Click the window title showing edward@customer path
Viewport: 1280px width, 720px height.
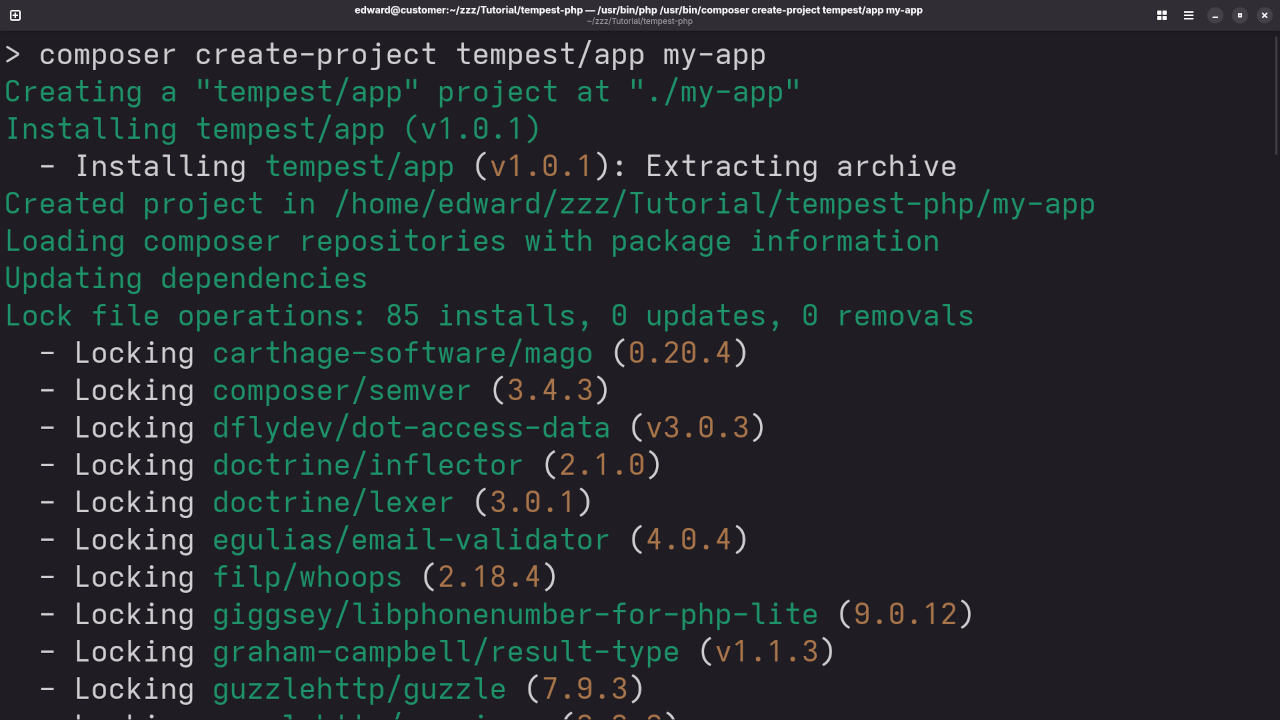pyautogui.click(x=638, y=10)
